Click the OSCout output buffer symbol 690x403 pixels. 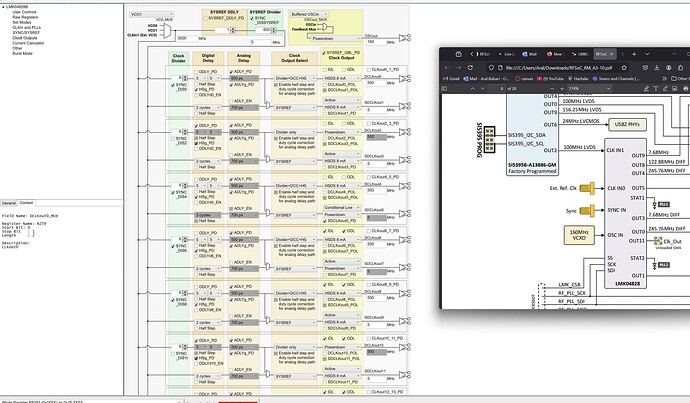pyautogui.click(x=404, y=38)
